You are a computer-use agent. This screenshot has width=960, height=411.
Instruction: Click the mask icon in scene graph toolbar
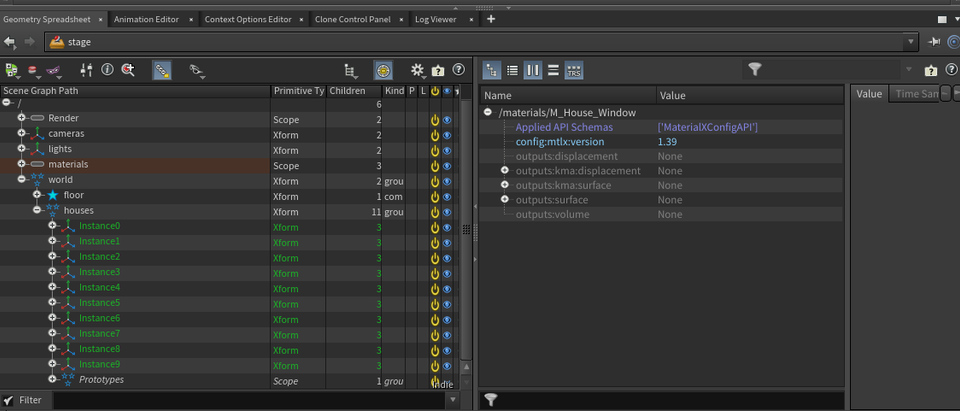click(55, 70)
